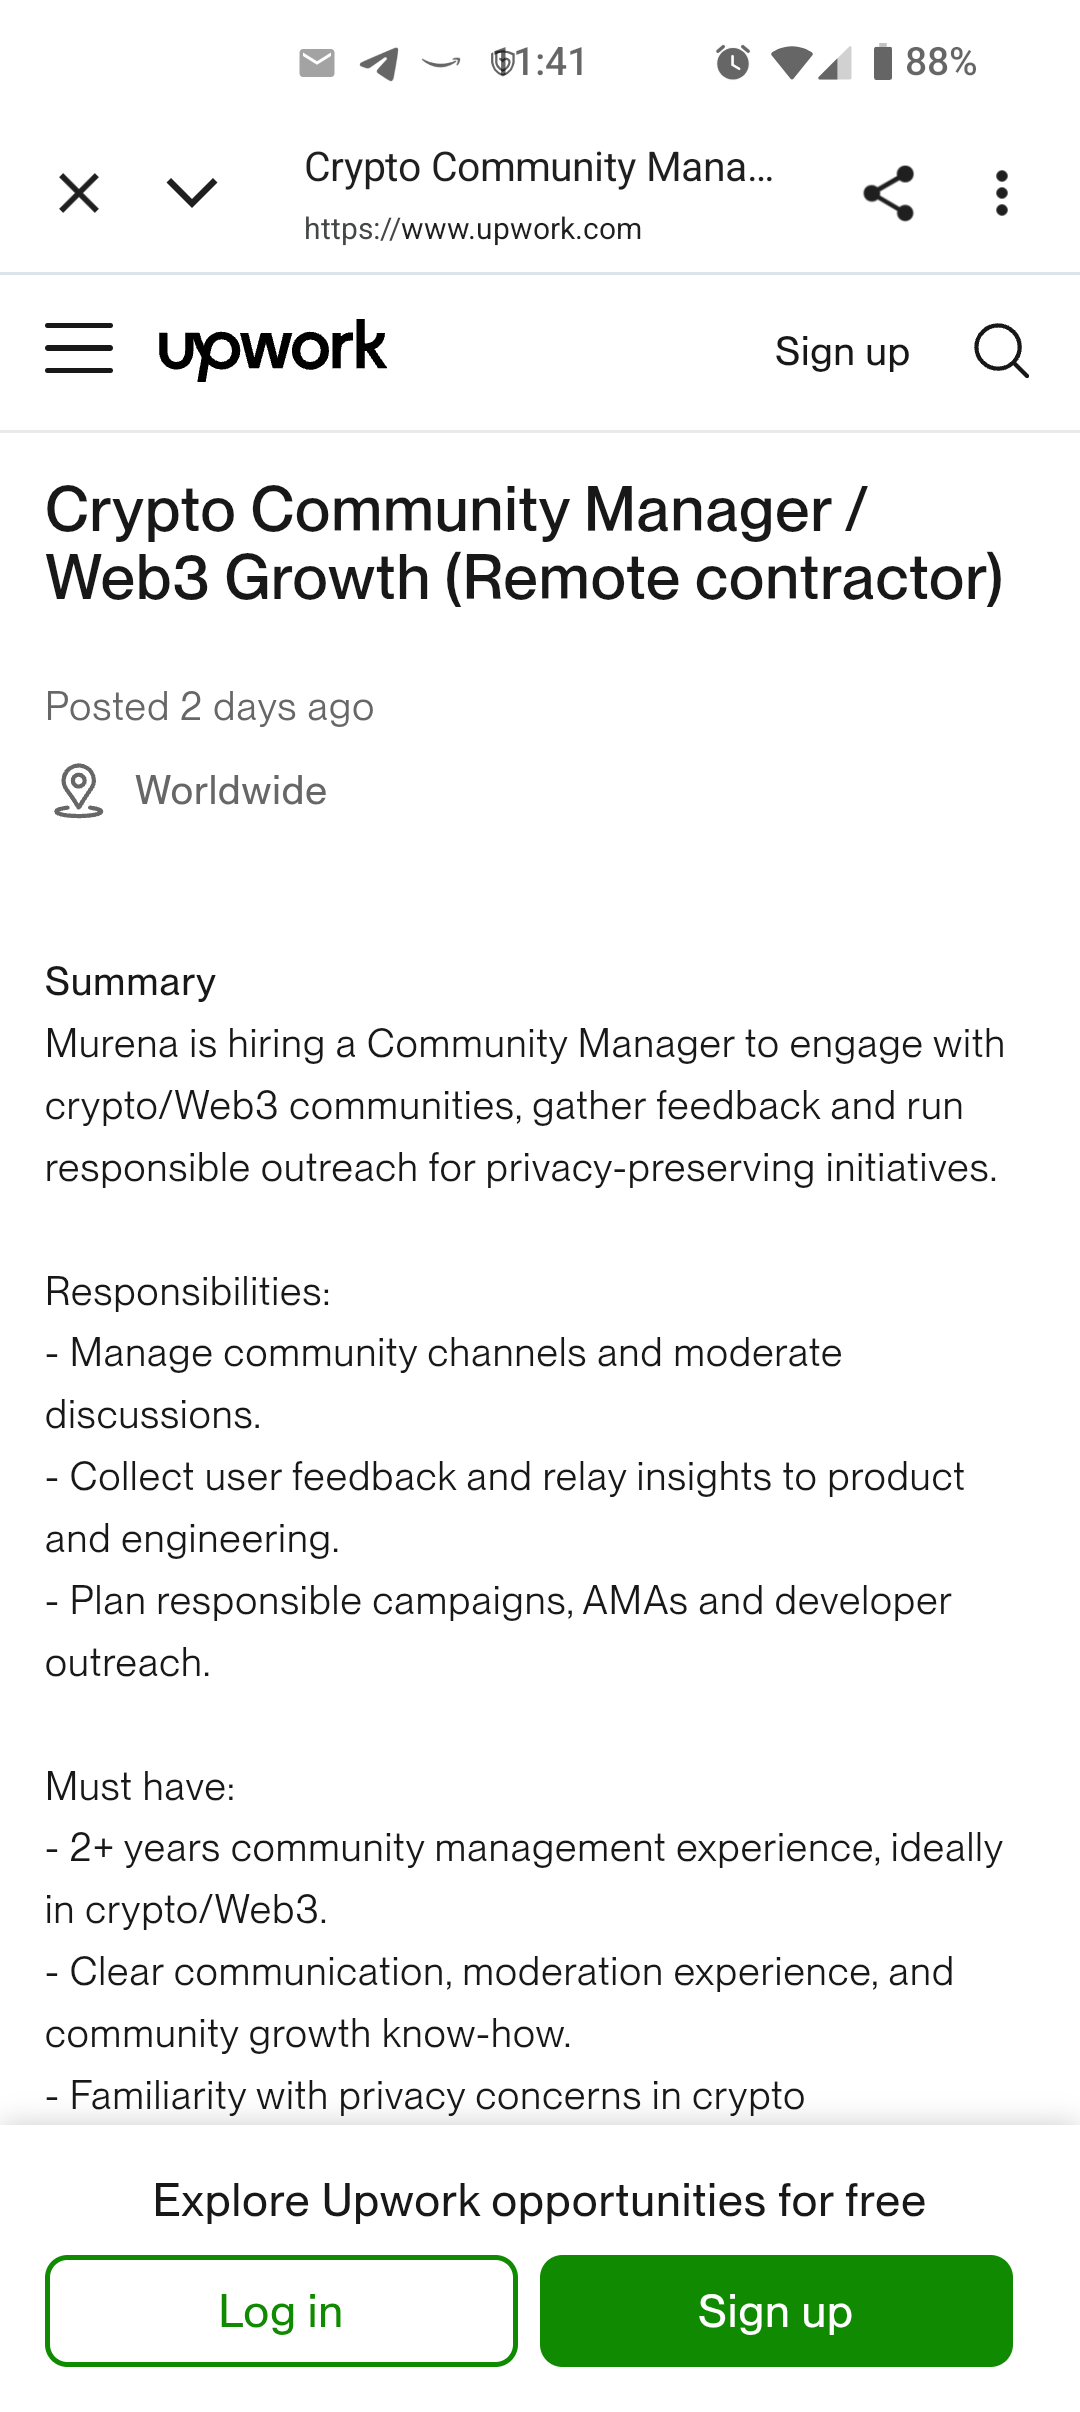Viewport: 1080px width, 2412px height.
Task: Click the Sign up link in header
Action: click(x=842, y=352)
